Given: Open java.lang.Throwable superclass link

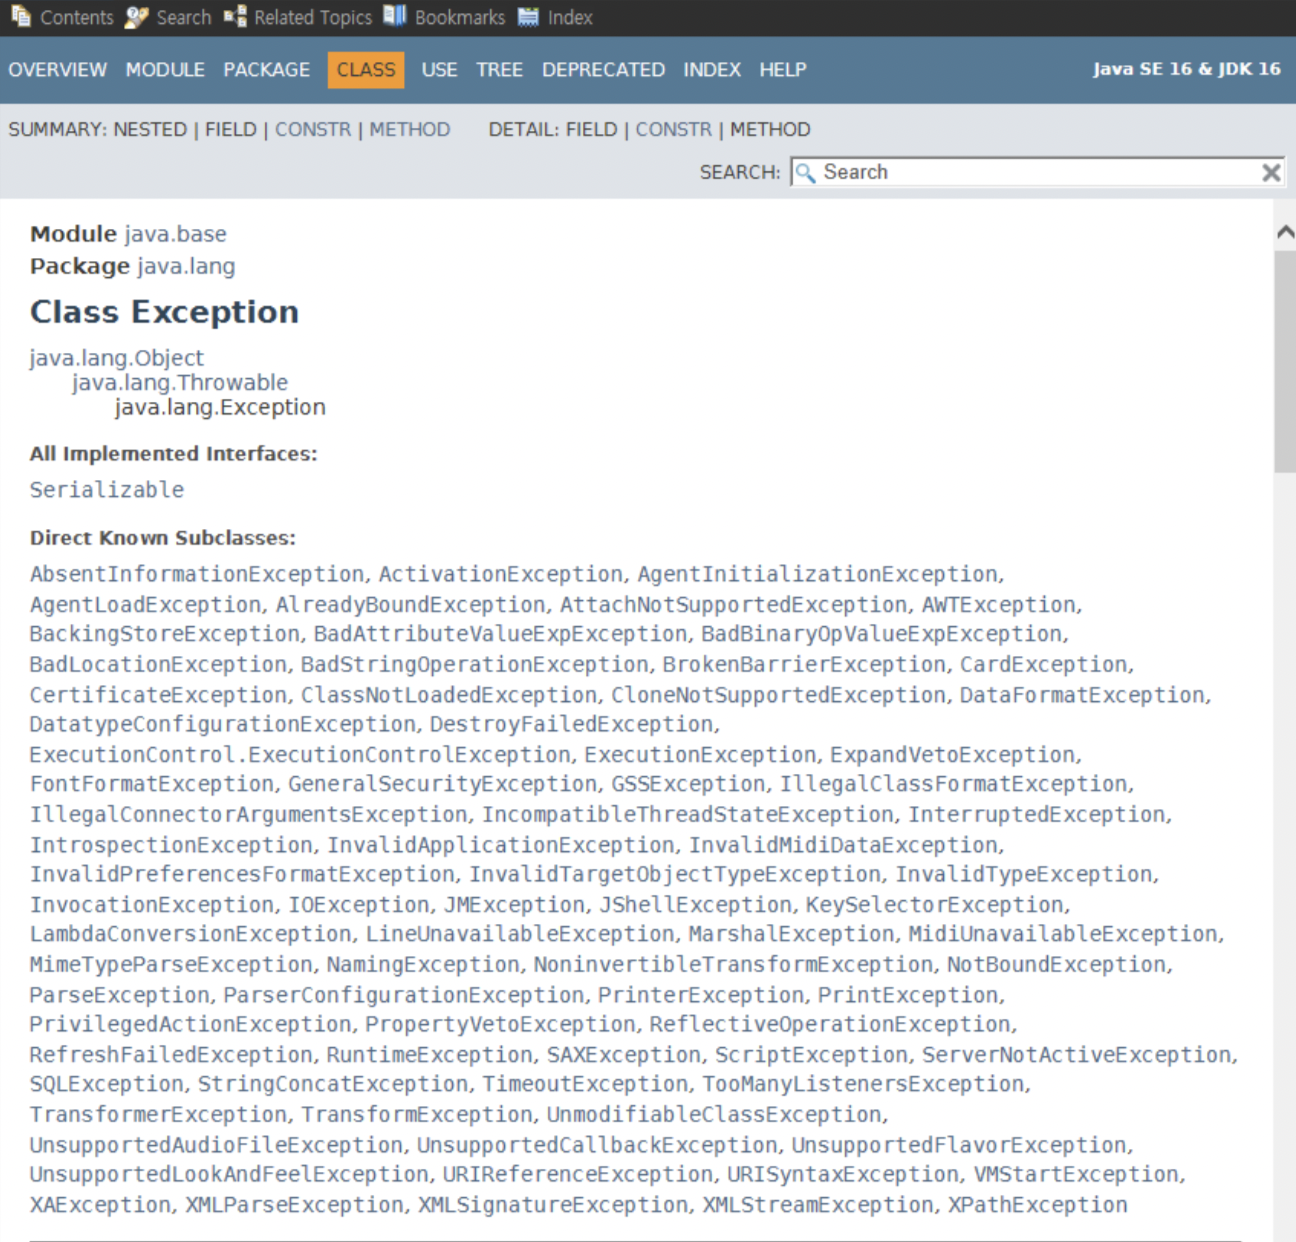Looking at the screenshot, I should pos(180,383).
